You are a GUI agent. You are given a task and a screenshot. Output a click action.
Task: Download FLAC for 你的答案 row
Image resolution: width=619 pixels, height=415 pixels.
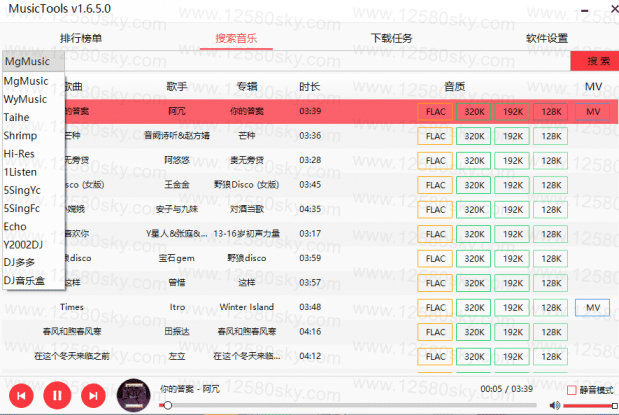tap(435, 112)
